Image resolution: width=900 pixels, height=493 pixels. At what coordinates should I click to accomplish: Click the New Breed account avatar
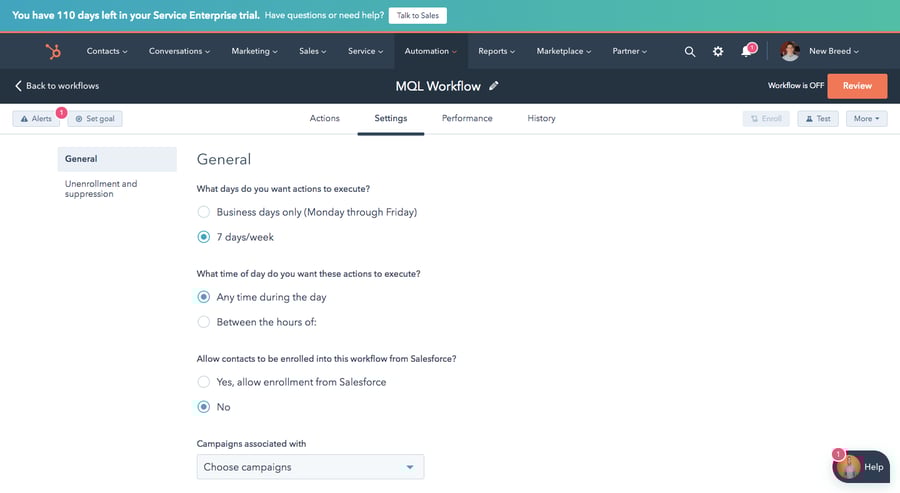tap(790, 51)
